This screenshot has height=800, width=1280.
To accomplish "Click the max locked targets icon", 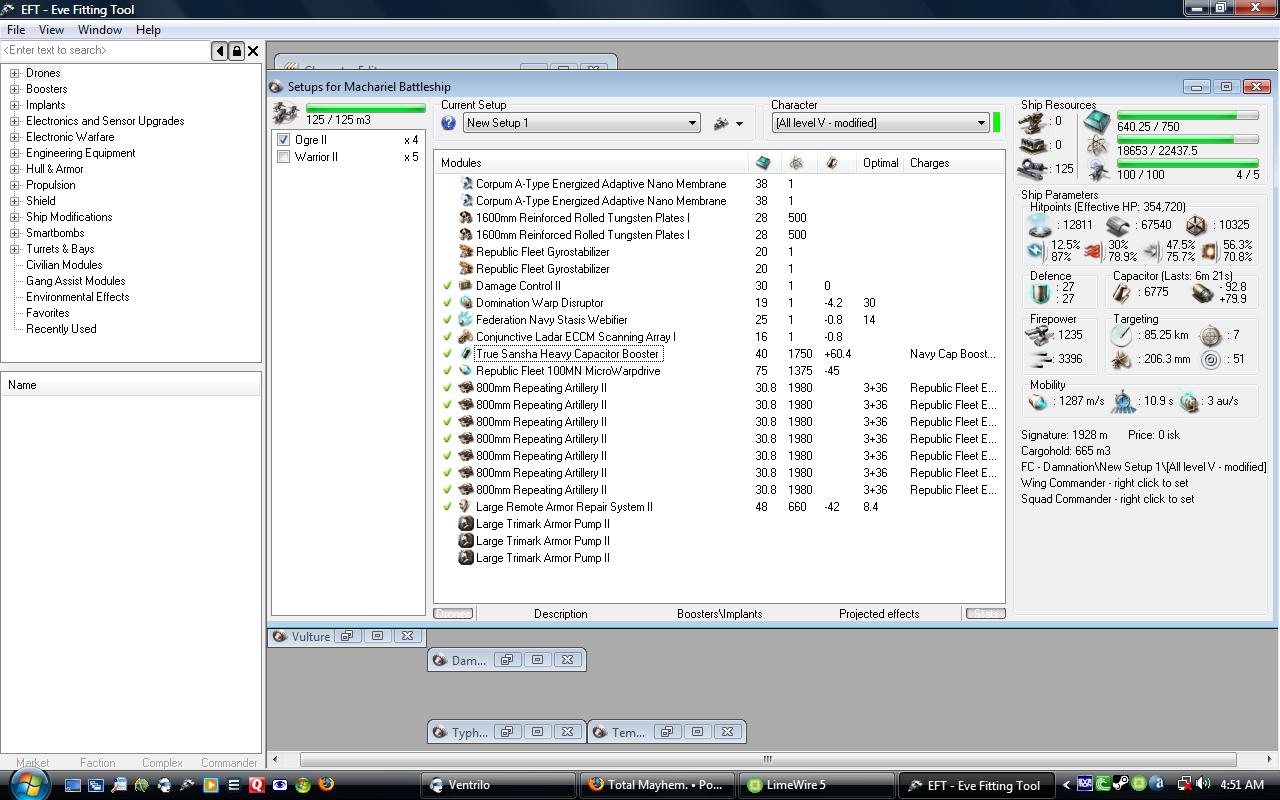I will point(1210,336).
